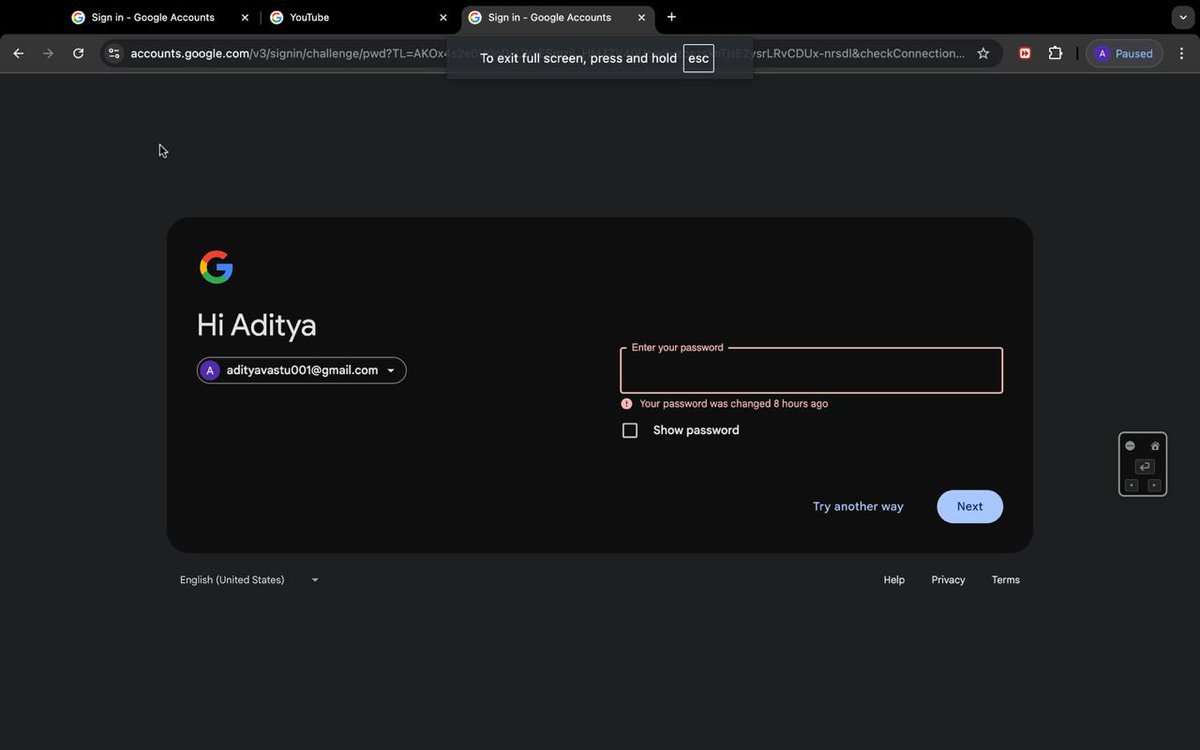This screenshot has height=750, width=1200.
Task: View site information icon in address bar
Action: click(x=114, y=53)
